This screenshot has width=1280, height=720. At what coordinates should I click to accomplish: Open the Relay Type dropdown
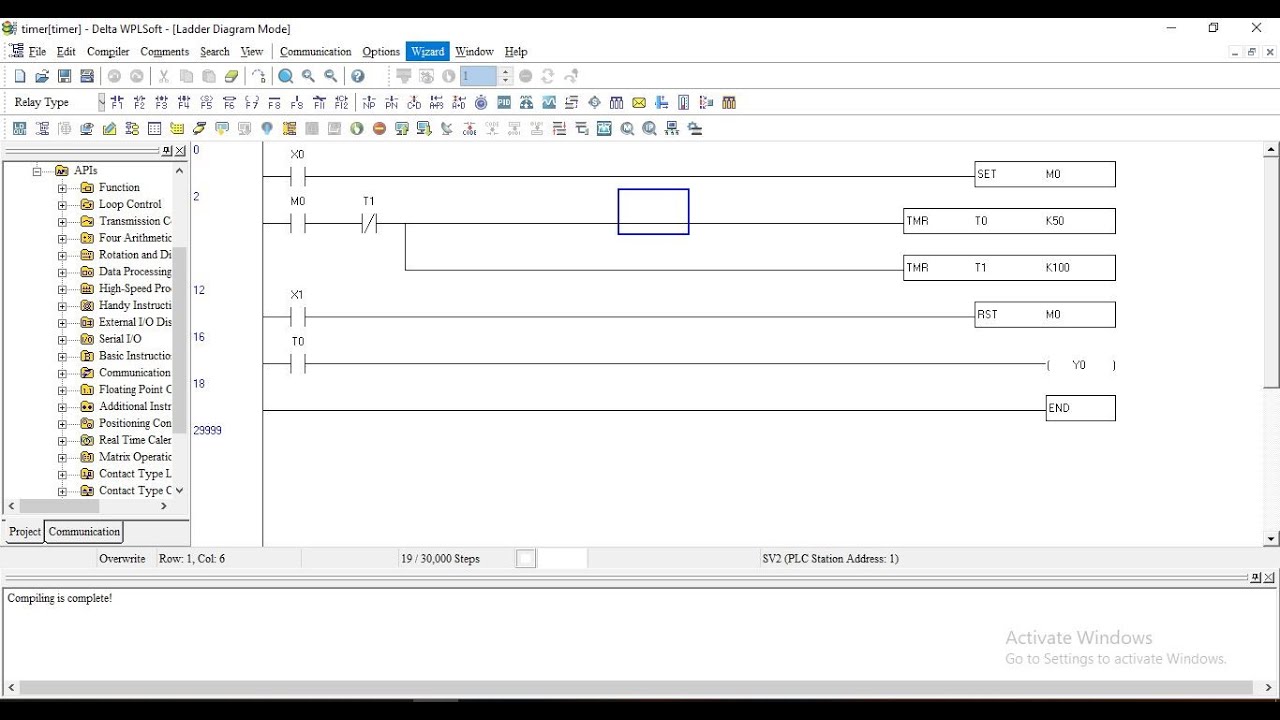[x=101, y=102]
